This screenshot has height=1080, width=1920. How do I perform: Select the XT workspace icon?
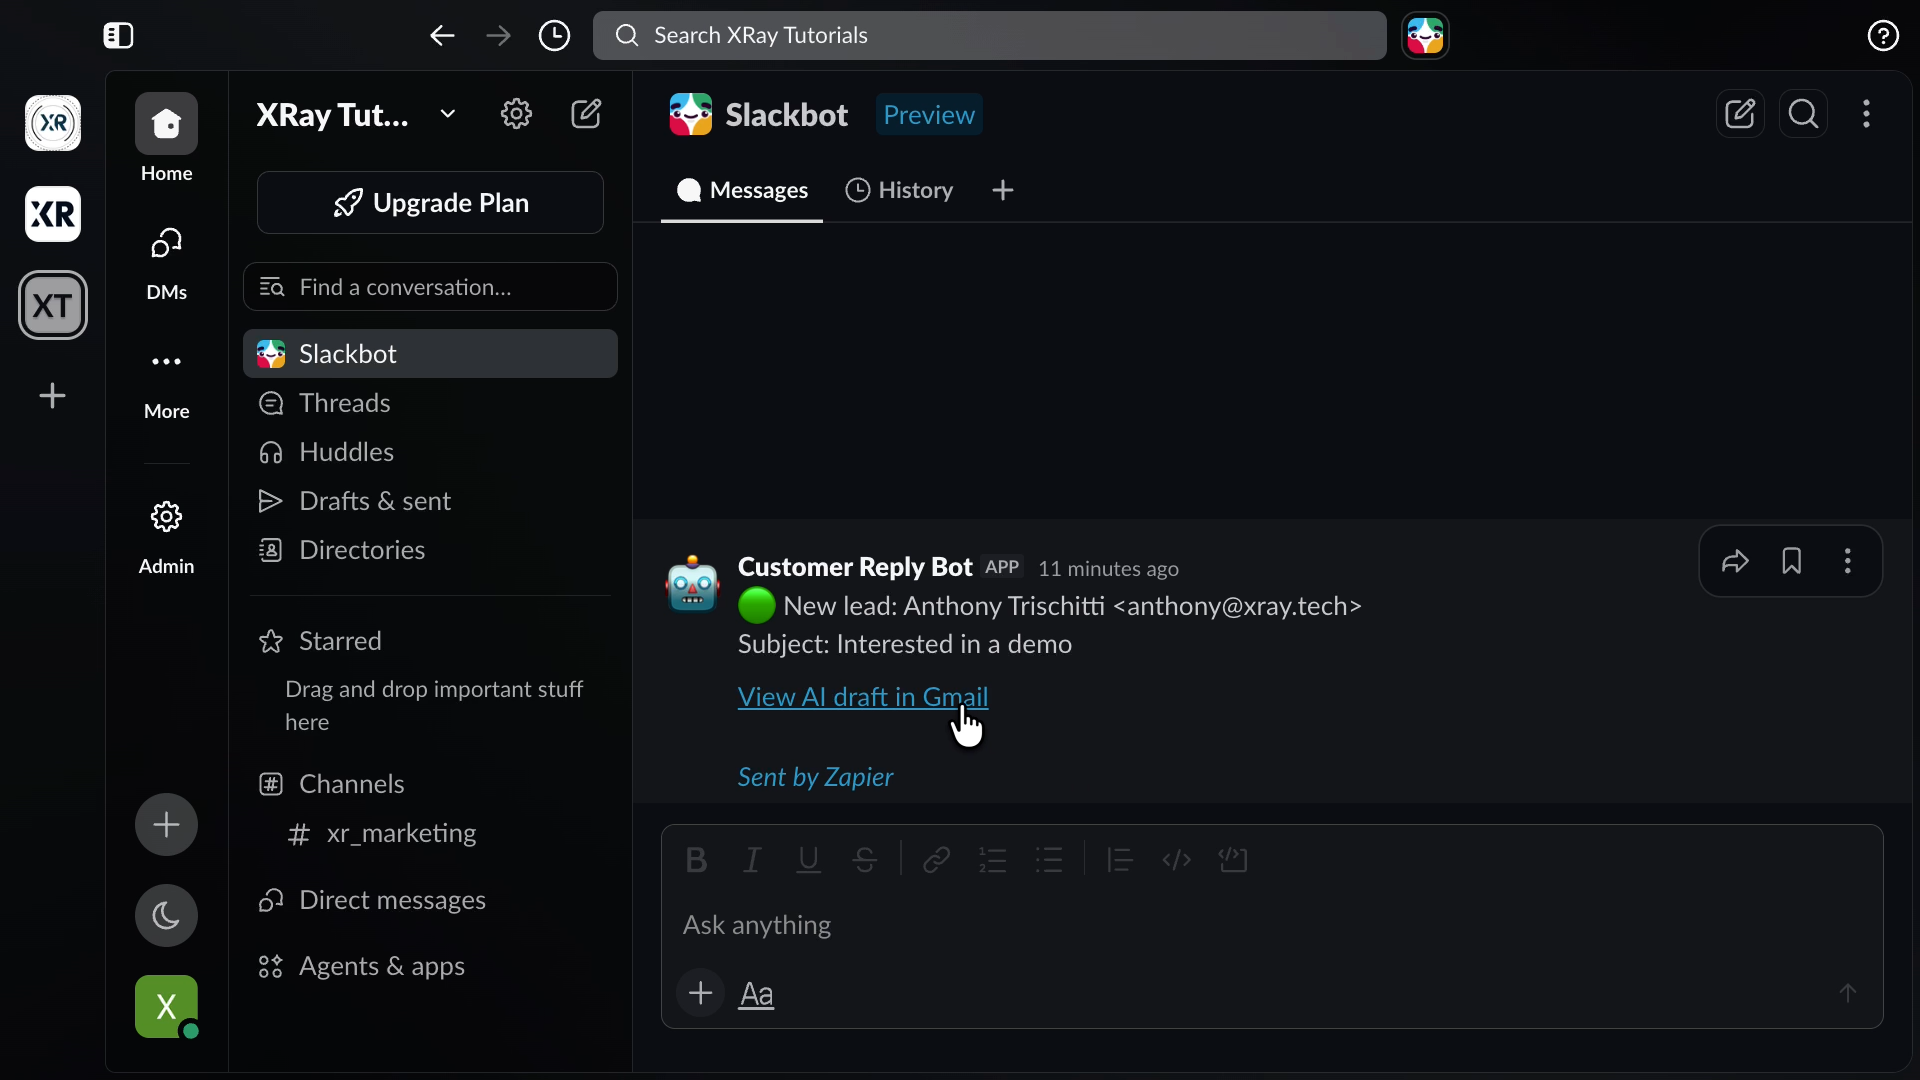(x=53, y=305)
